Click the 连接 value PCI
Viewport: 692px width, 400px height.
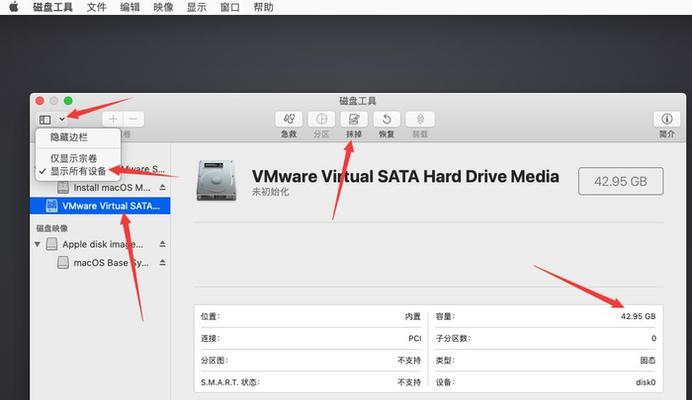[414, 338]
